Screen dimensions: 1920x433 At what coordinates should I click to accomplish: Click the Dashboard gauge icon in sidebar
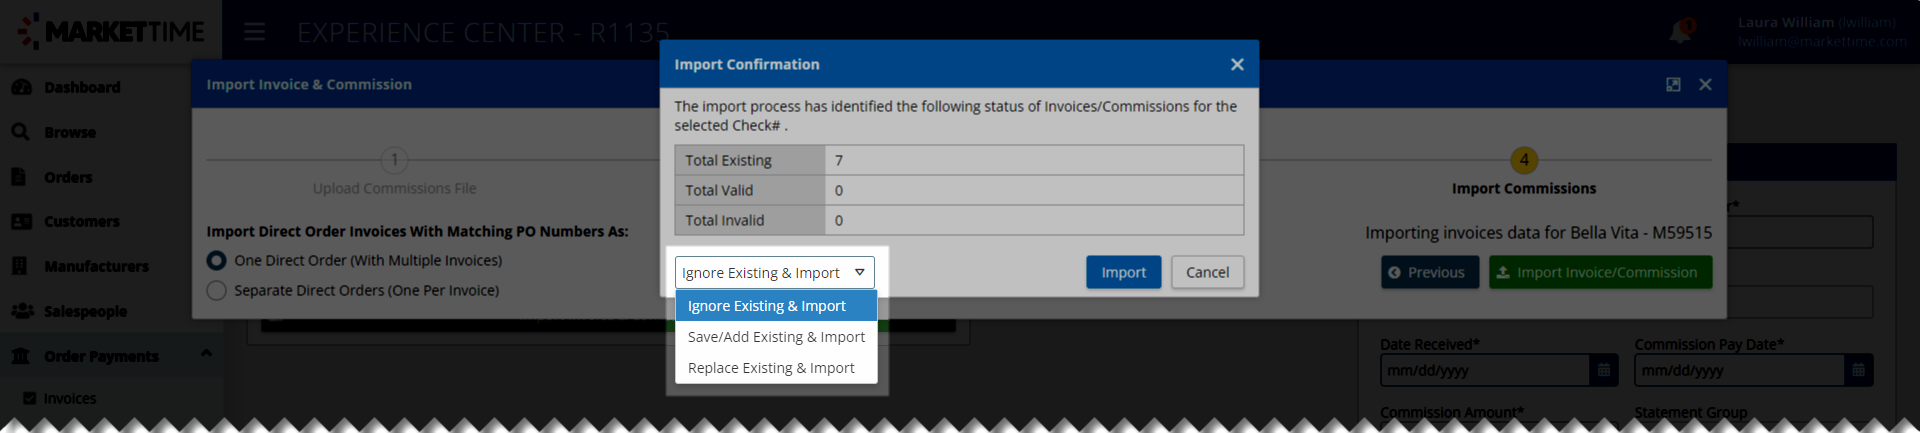coord(21,88)
